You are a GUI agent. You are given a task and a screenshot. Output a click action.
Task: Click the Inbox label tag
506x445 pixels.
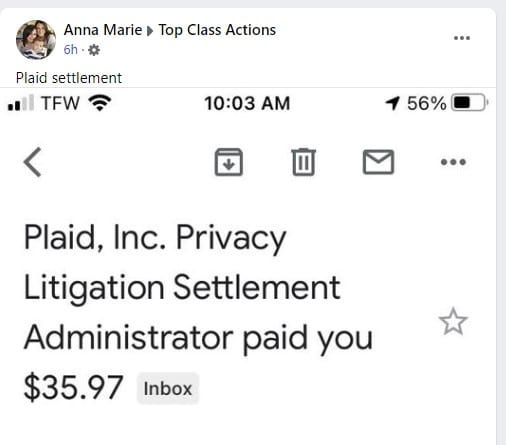(168, 389)
